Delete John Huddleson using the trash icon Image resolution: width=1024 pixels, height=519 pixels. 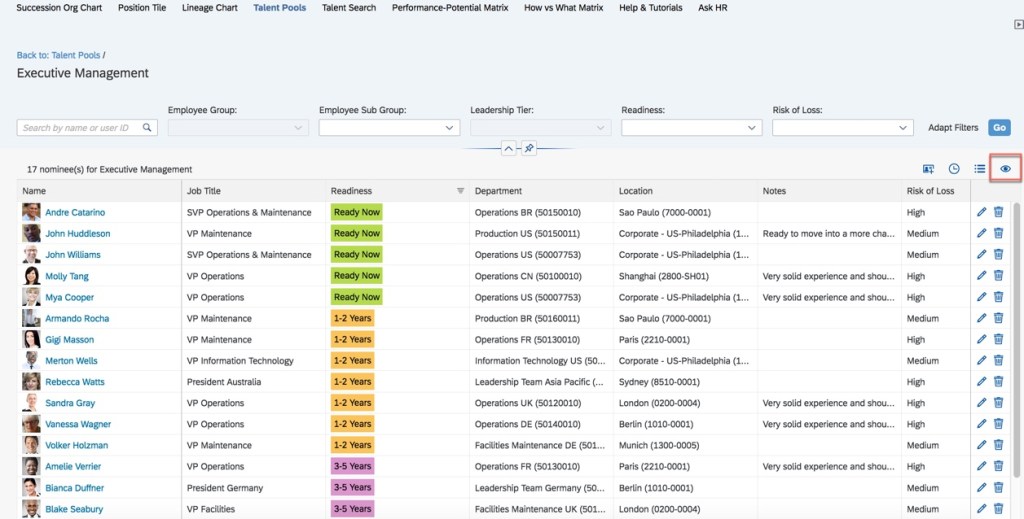click(x=998, y=233)
